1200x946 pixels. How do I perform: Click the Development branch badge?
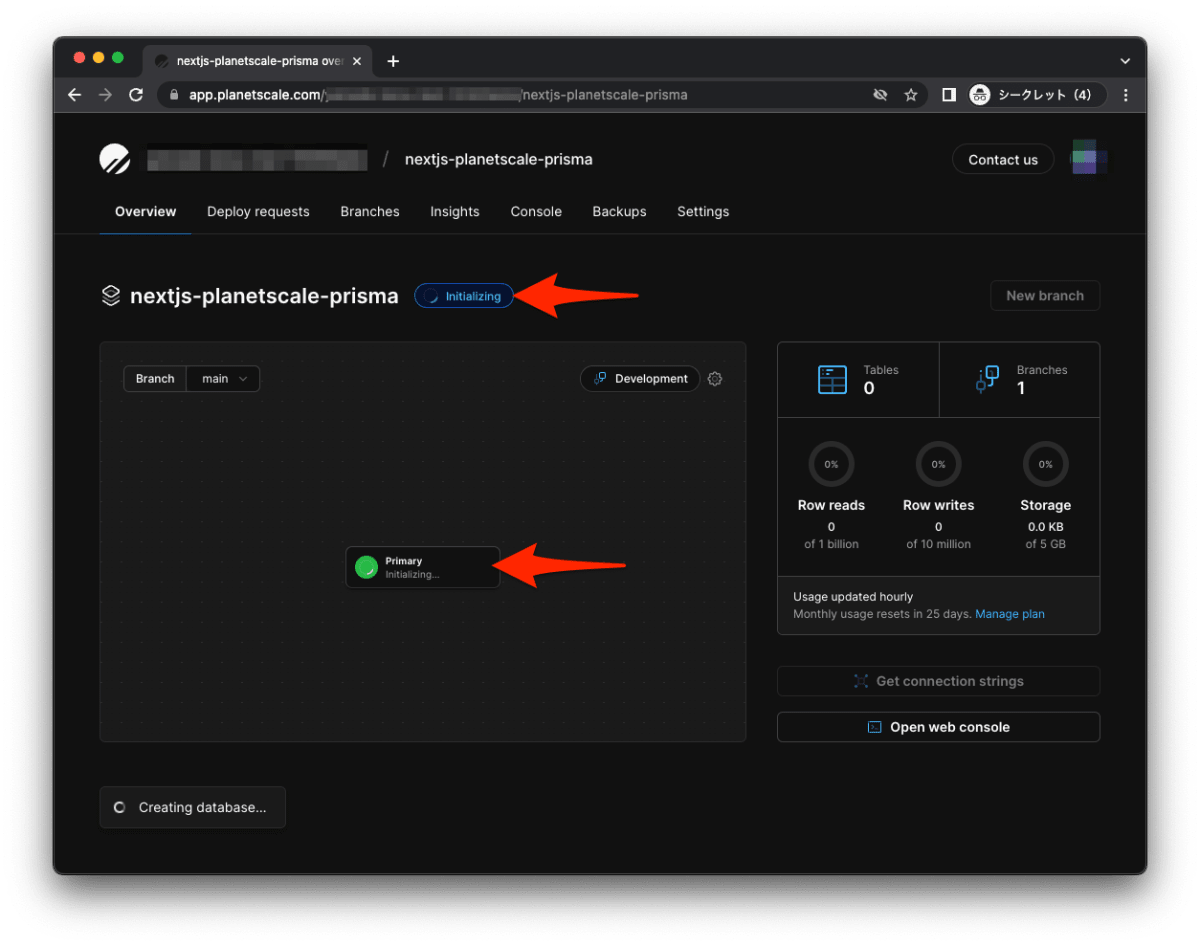pos(640,379)
